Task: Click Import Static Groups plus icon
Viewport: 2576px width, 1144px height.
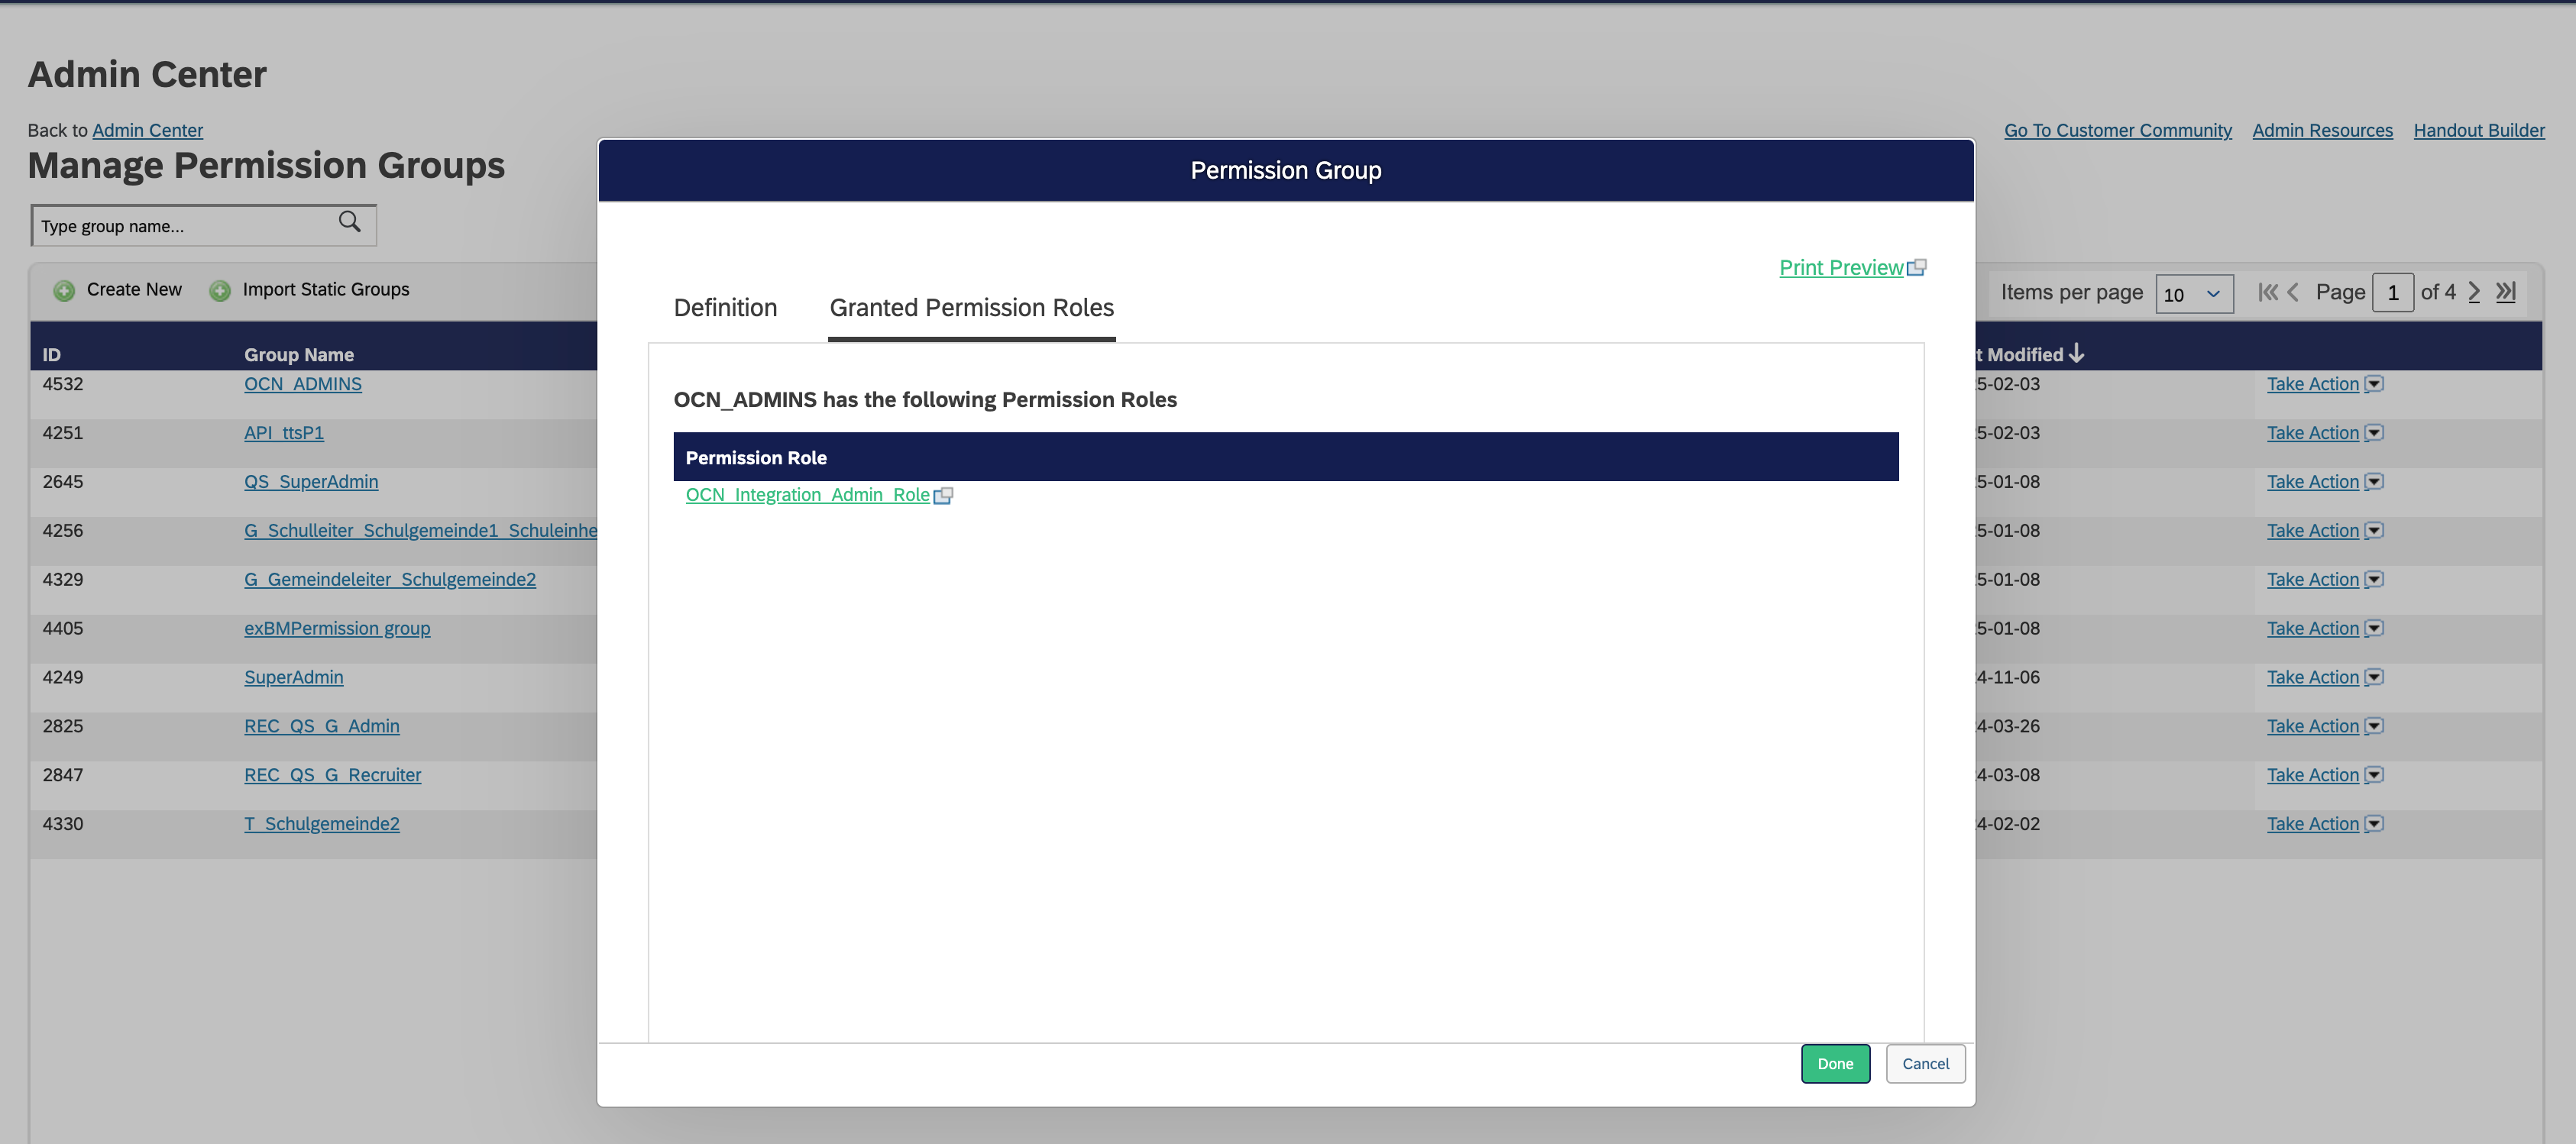Action: coord(219,291)
